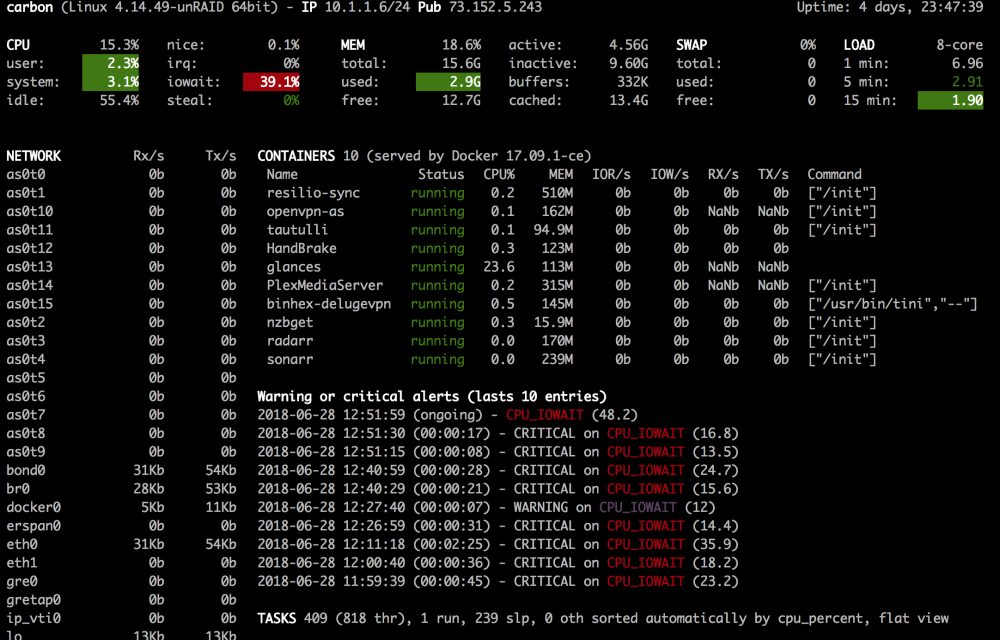Screen dimensions: 1000x640
Task: Click the /usr/bin/tini command text
Action: coord(892,304)
